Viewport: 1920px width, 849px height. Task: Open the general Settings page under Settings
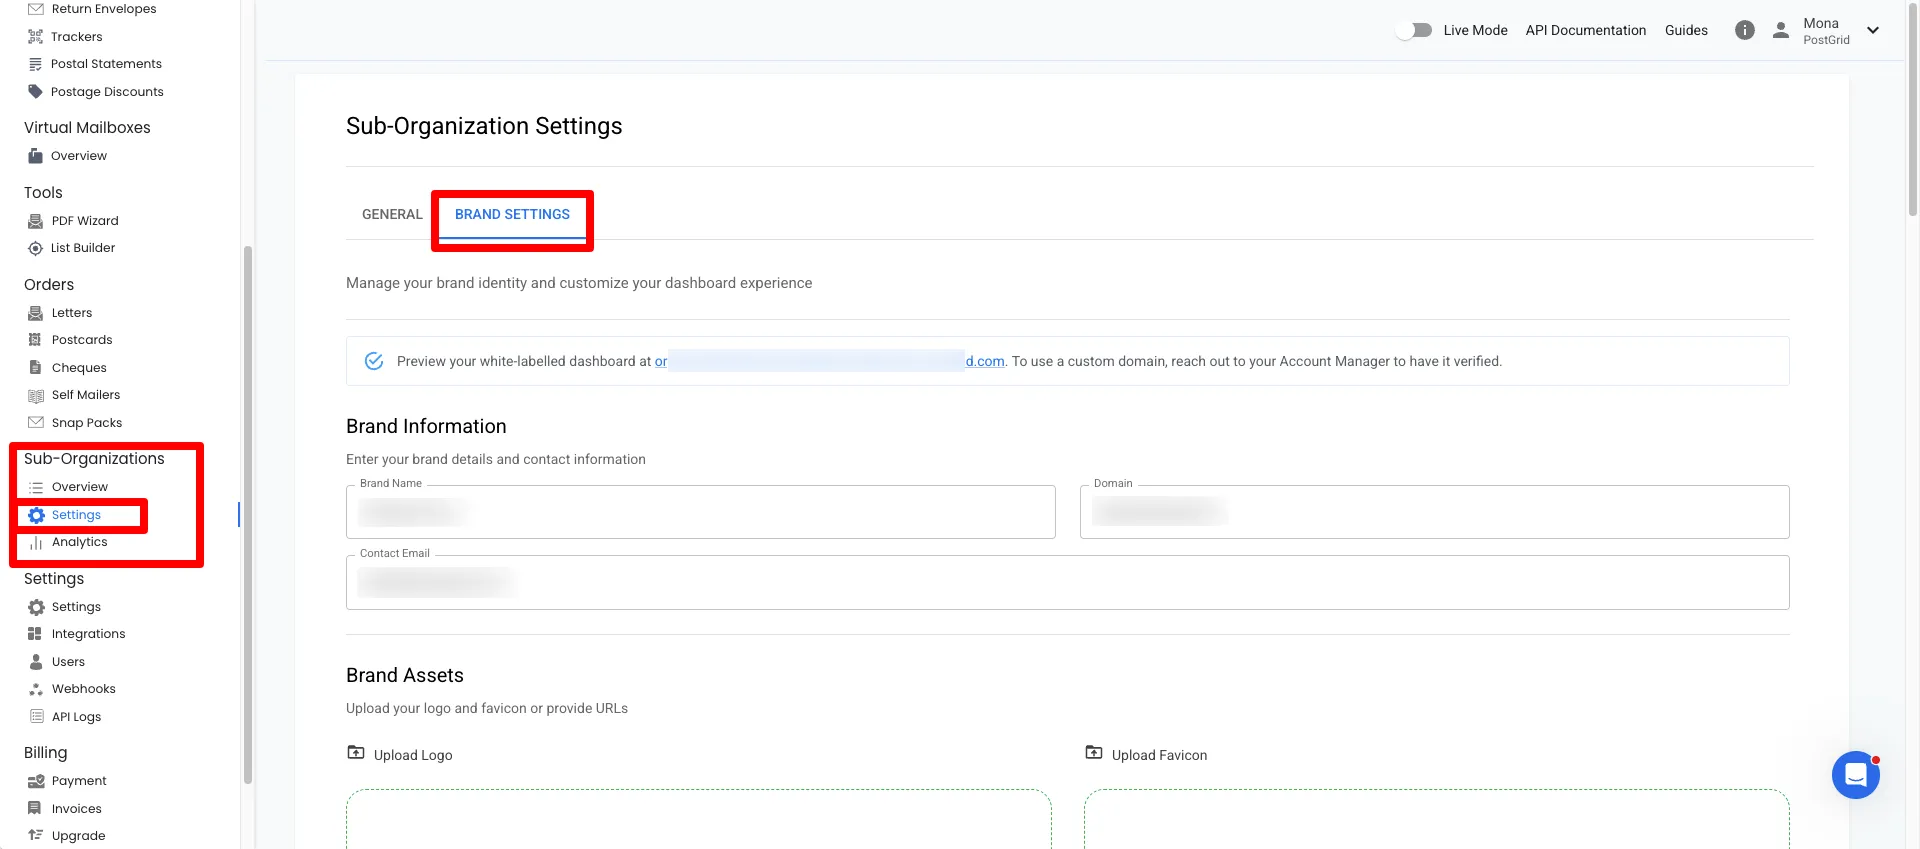pyautogui.click(x=76, y=607)
